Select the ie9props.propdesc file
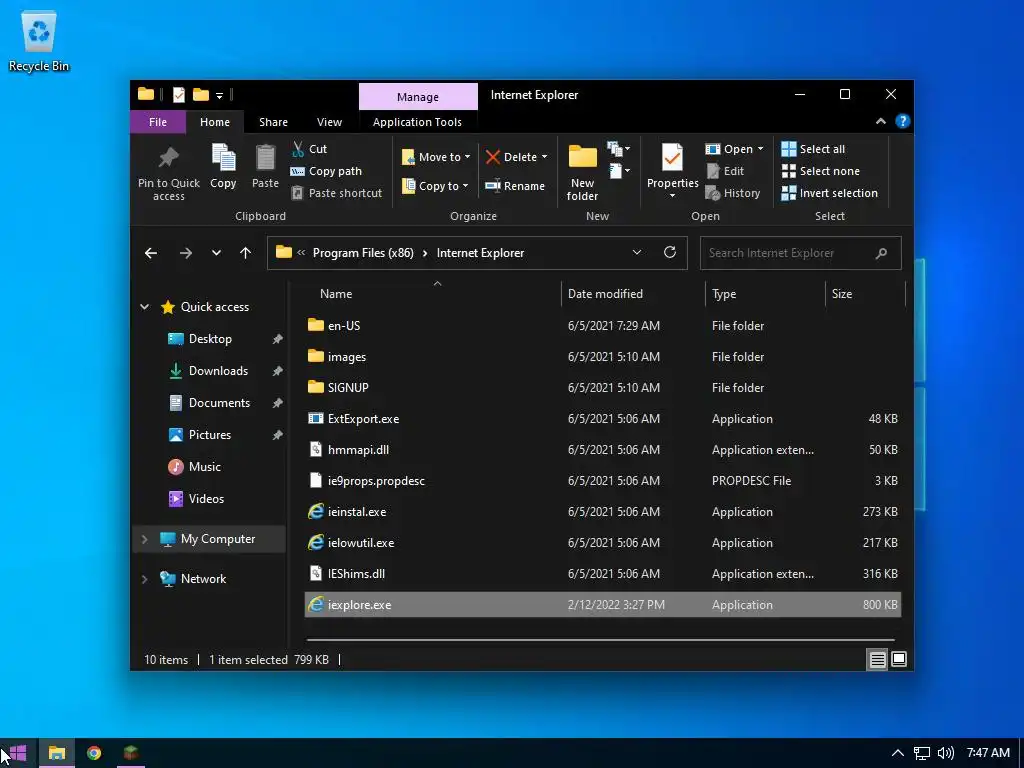This screenshot has height=768, width=1024. coord(603,481)
